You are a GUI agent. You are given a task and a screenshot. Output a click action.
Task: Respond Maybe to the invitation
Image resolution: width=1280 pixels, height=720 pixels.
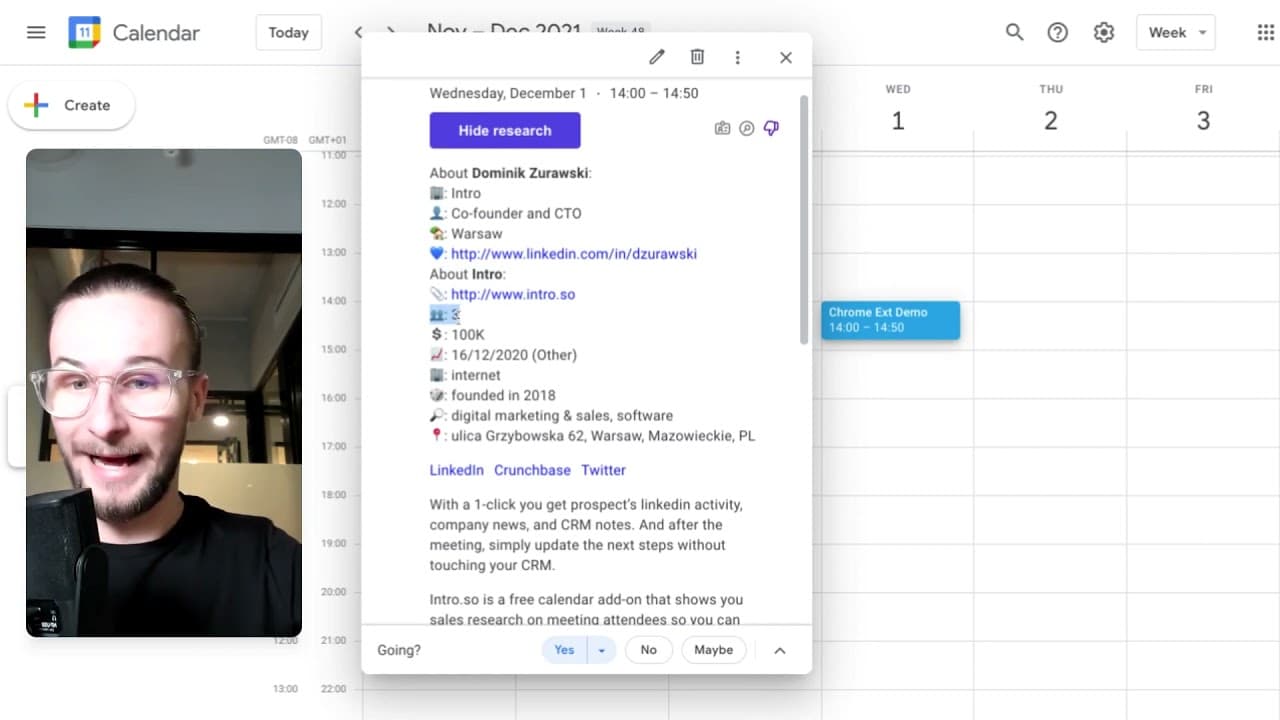713,650
